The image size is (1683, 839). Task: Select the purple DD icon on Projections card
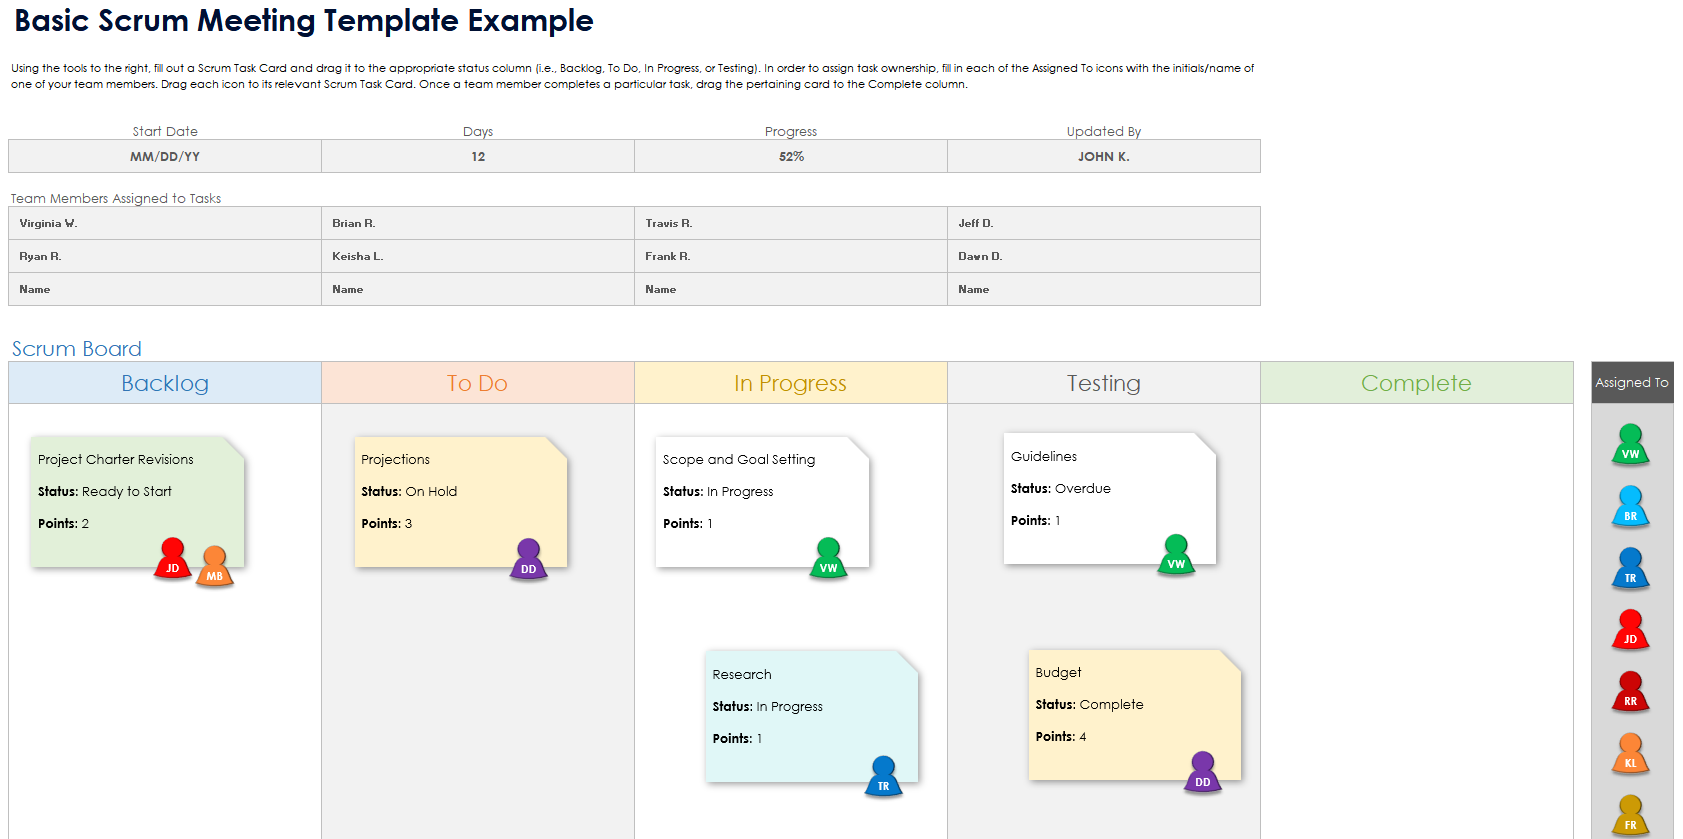[x=528, y=560]
